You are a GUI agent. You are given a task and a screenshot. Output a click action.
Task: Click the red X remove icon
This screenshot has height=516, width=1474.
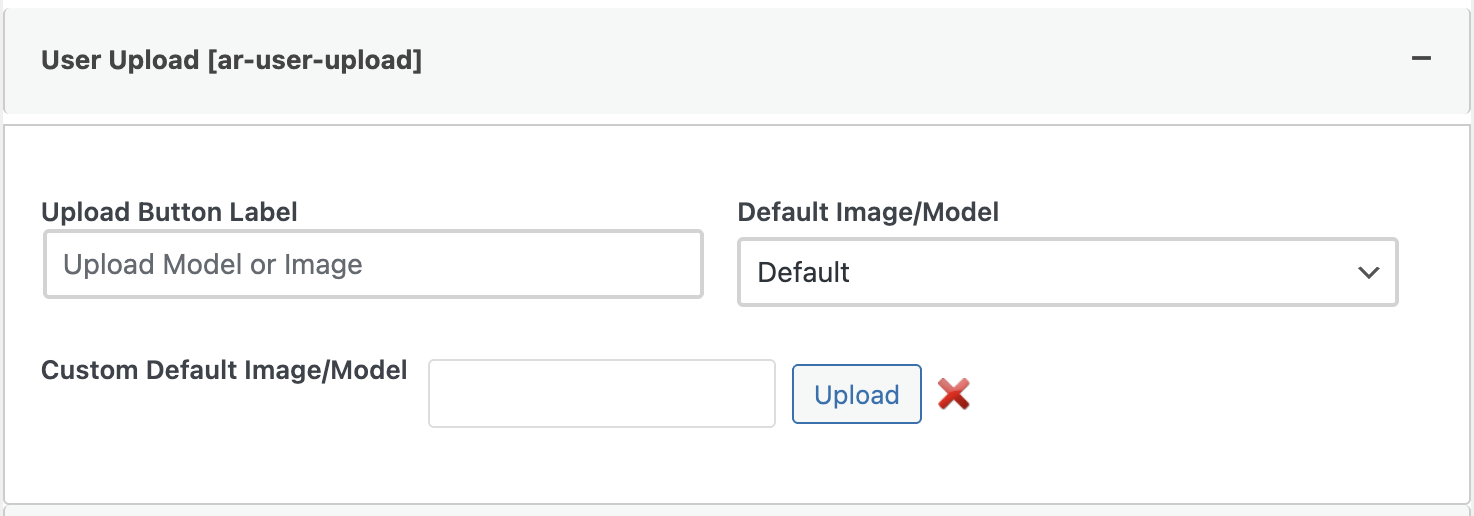954,394
